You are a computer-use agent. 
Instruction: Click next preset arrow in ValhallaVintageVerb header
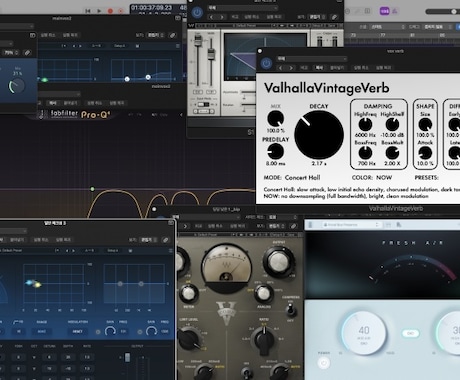[x=291, y=68]
